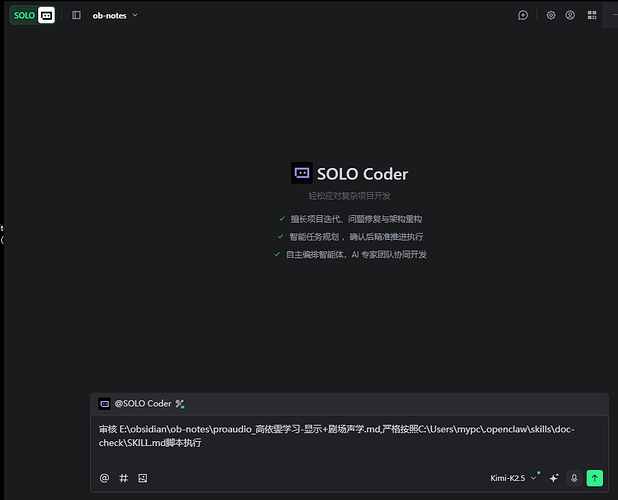Viewport: 618px width, 500px height.
Task: Toggle the sidebar panel icon
Action: 76,15
